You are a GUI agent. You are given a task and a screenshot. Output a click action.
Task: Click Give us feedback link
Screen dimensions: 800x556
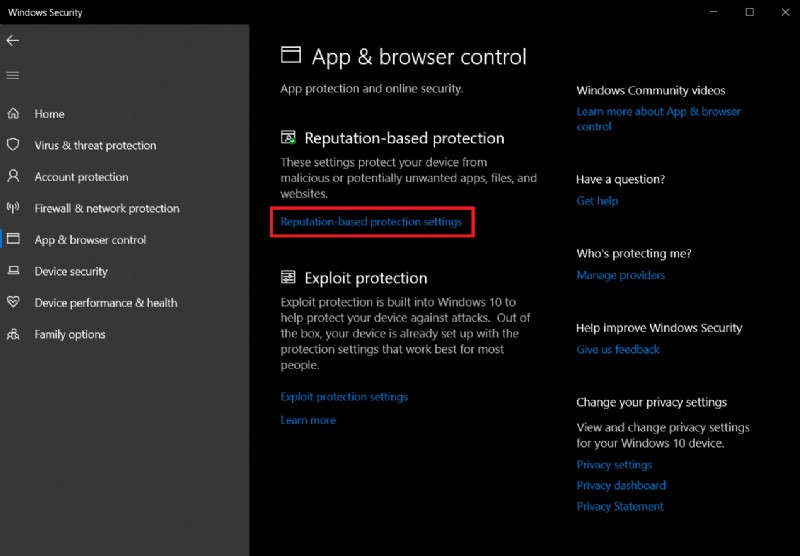pyautogui.click(x=618, y=349)
